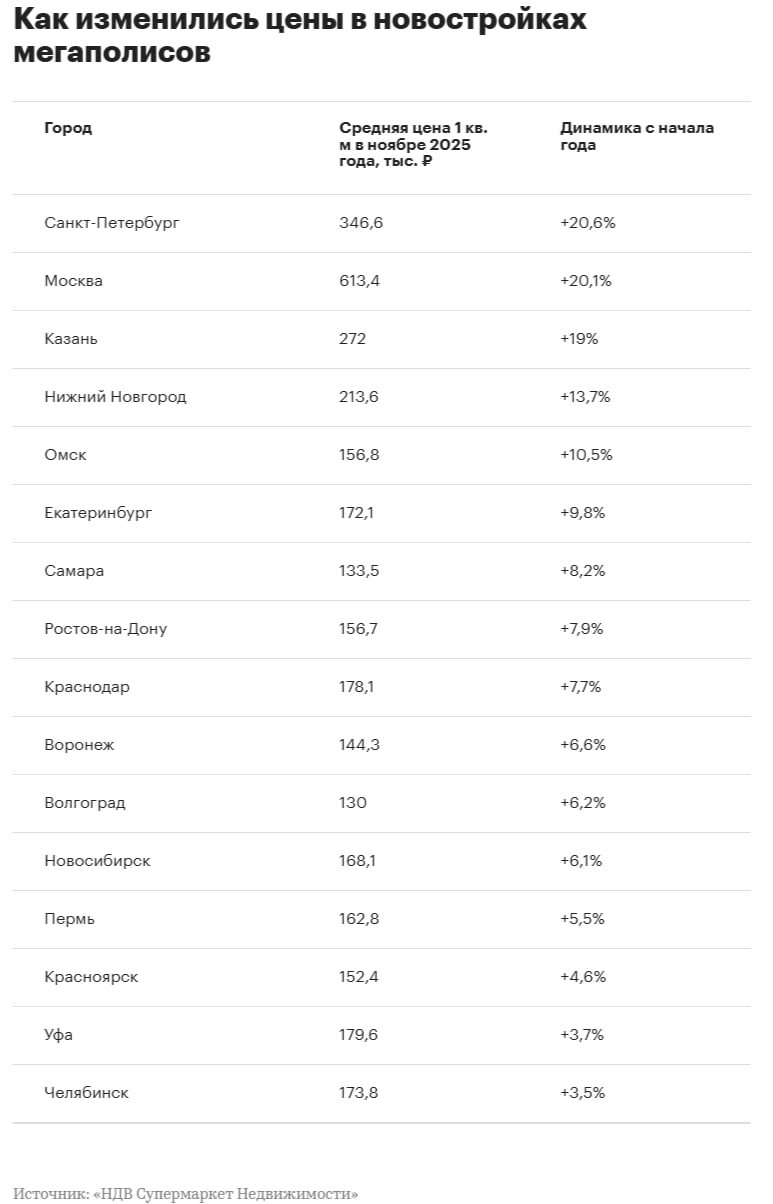This screenshot has height=1204, width=773.
Task: Click the Уфа price value 179,6
Action: pos(359,1035)
